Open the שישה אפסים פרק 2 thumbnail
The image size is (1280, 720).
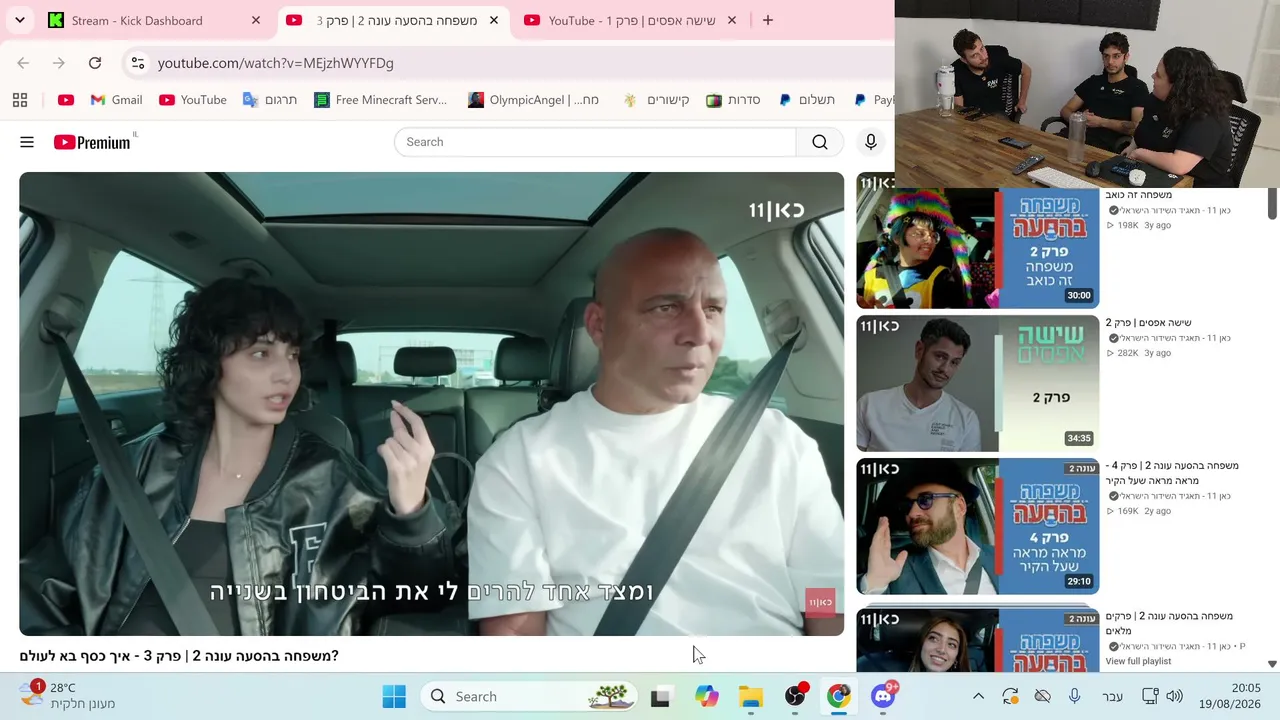coord(977,383)
